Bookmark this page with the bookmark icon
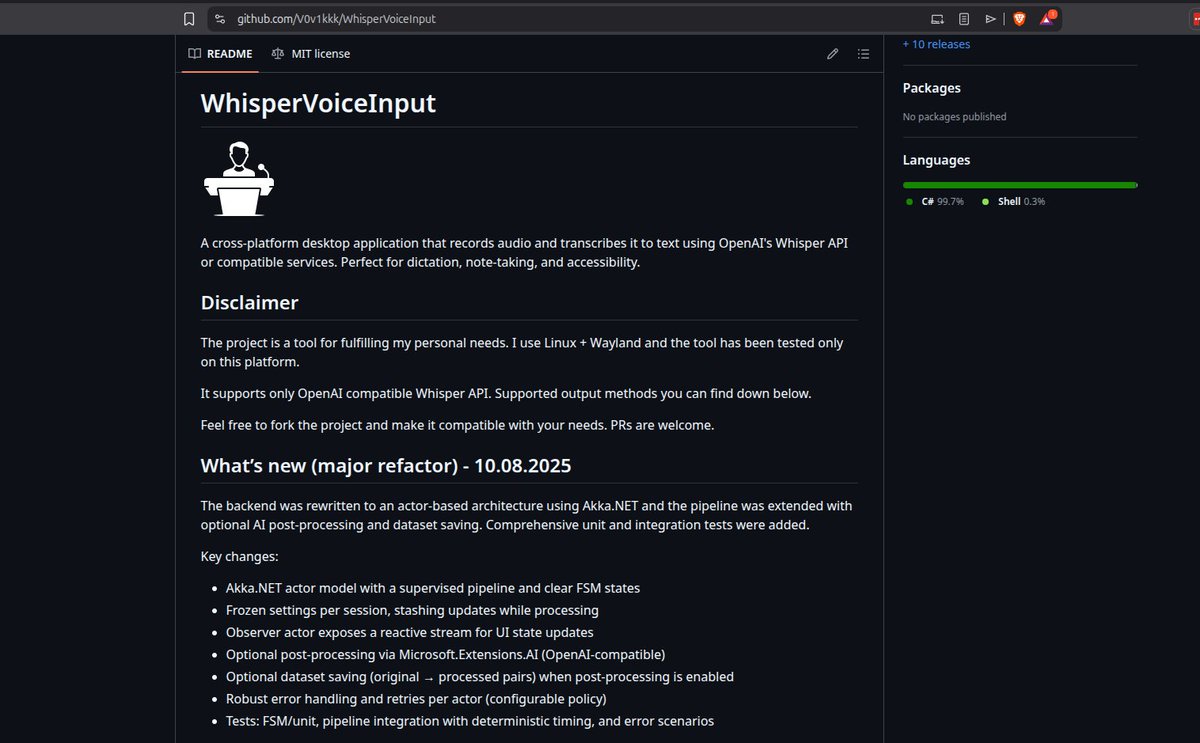The height and width of the screenshot is (743, 1200). point(188,18)
